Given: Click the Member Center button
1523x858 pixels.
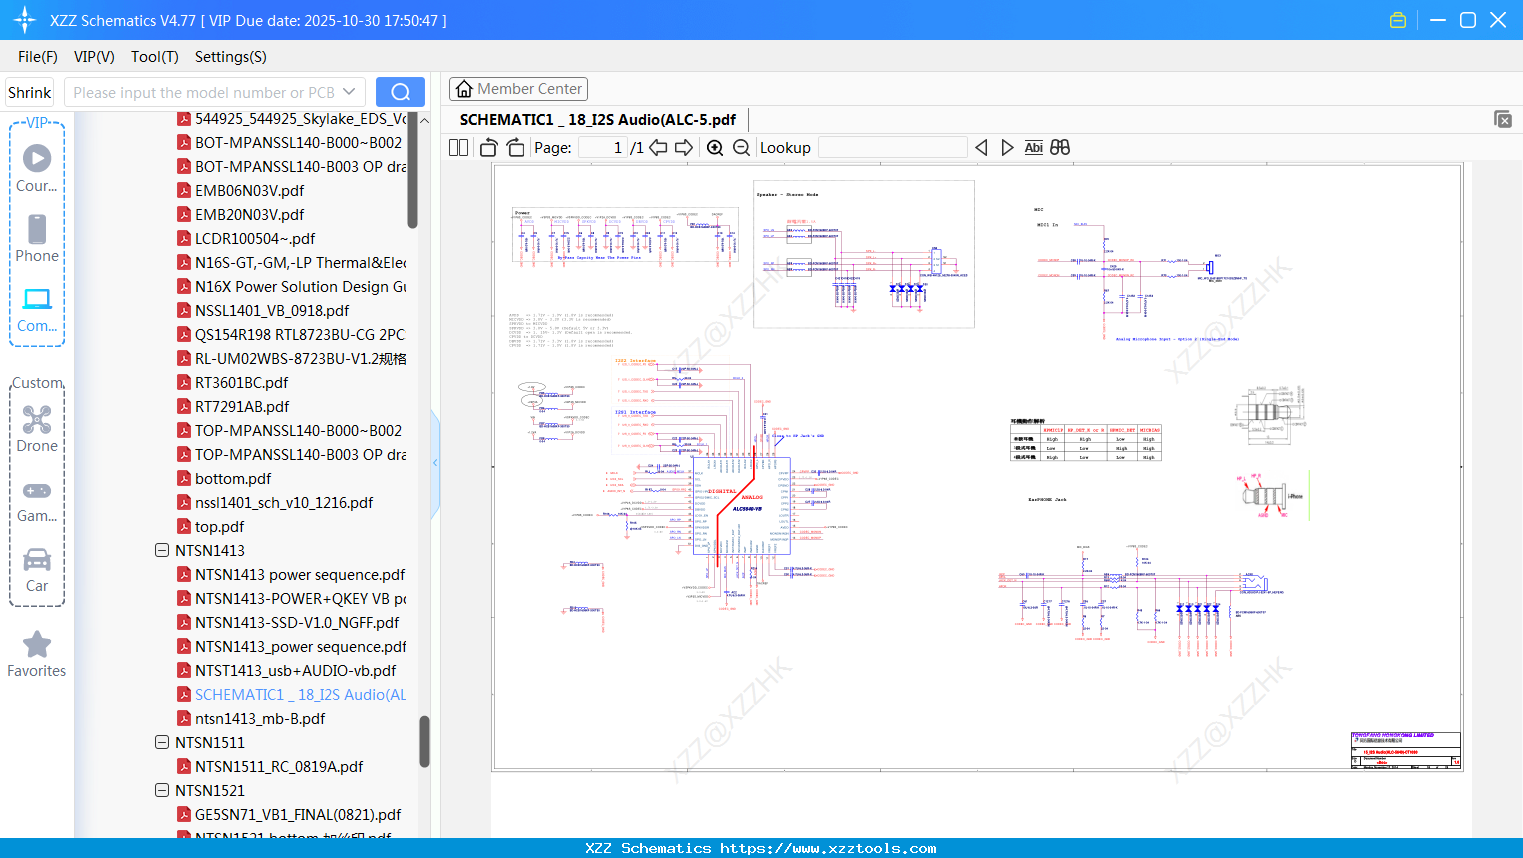Looking at the screenshot, I should tap(518, 89).
